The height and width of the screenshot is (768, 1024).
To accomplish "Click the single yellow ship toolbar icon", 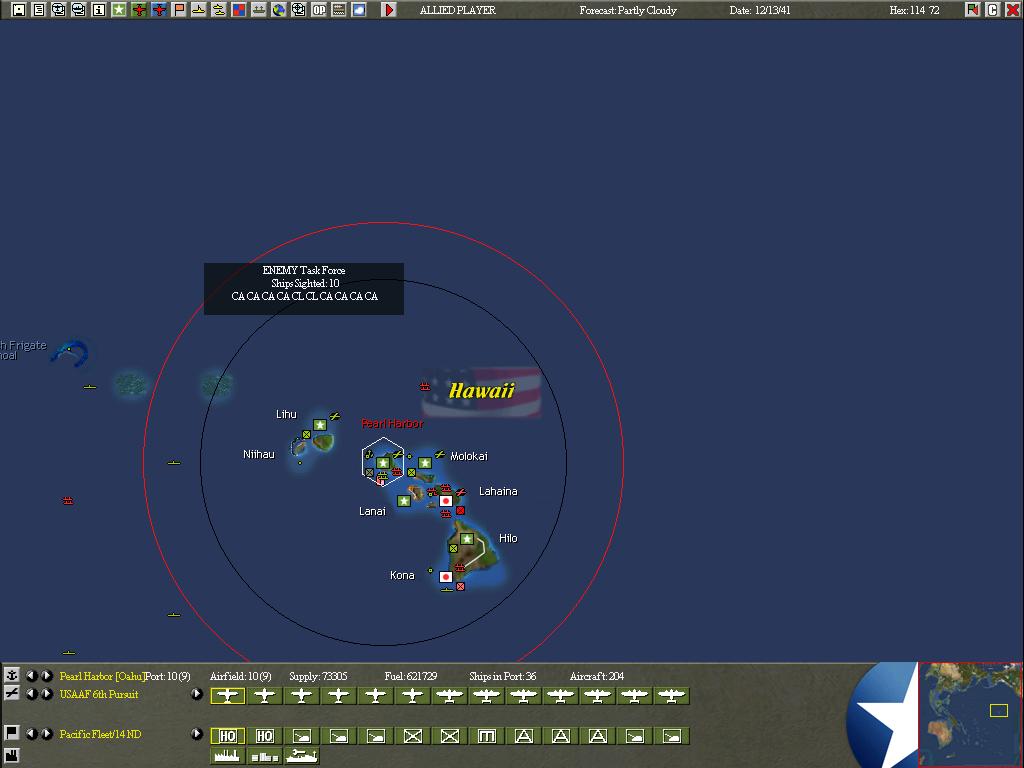I will coord(199,10).
